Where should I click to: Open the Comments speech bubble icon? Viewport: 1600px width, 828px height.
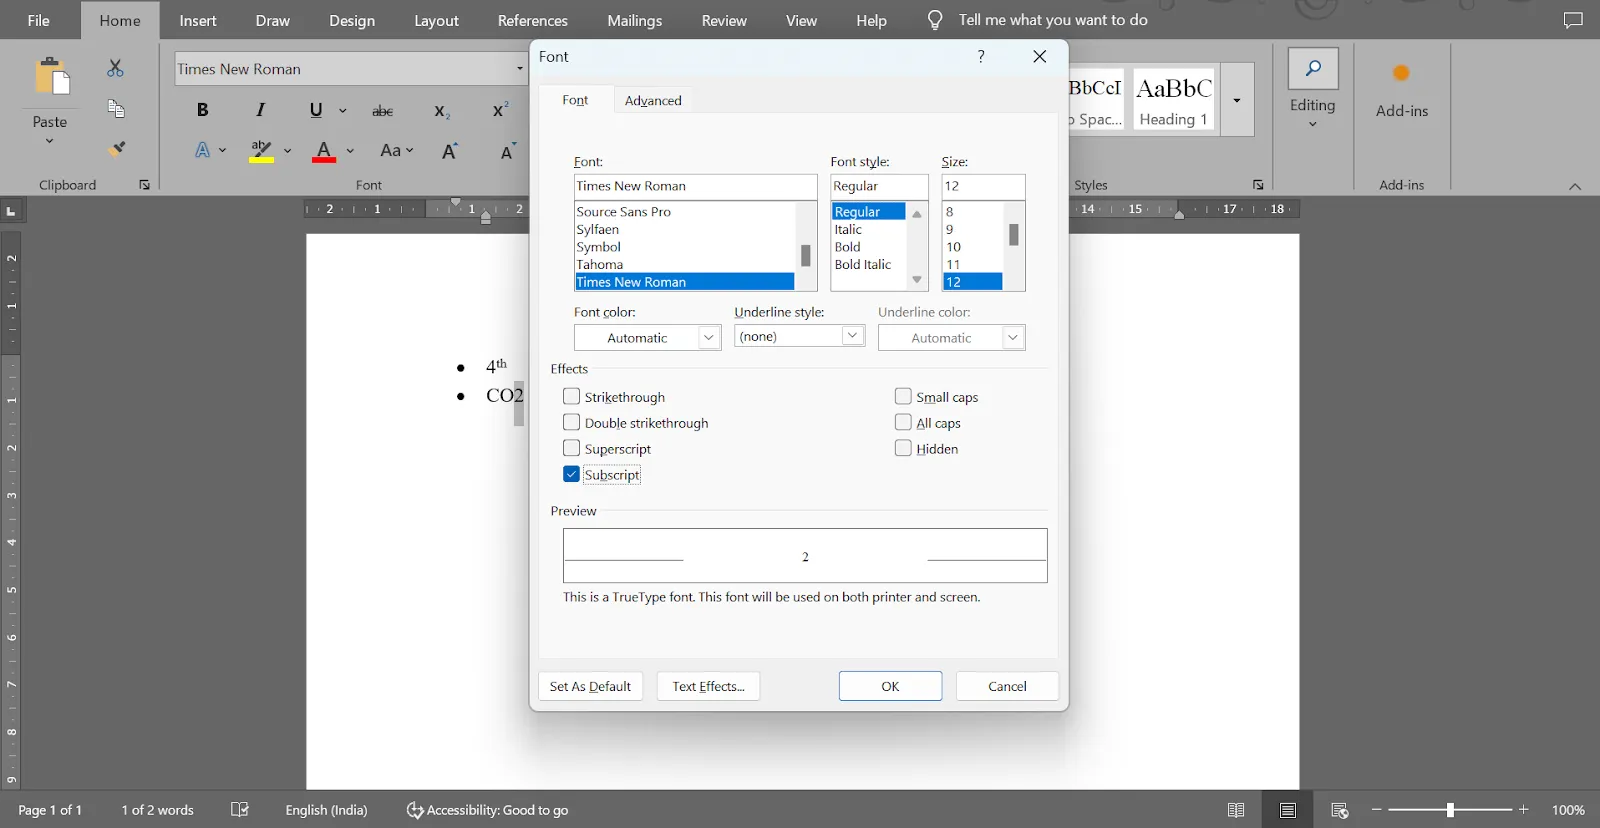(x=1573, y=20)
